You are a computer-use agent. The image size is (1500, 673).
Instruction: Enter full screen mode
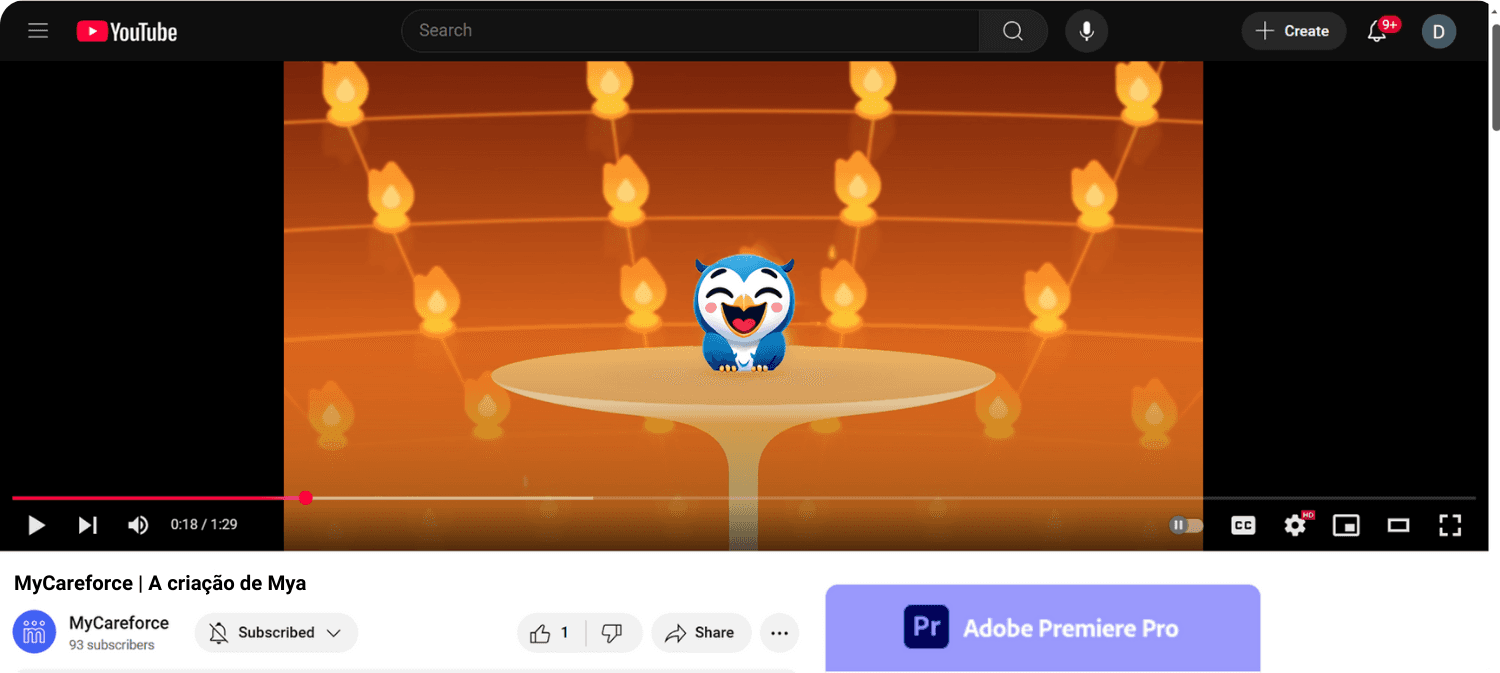tap(1450, 525)
